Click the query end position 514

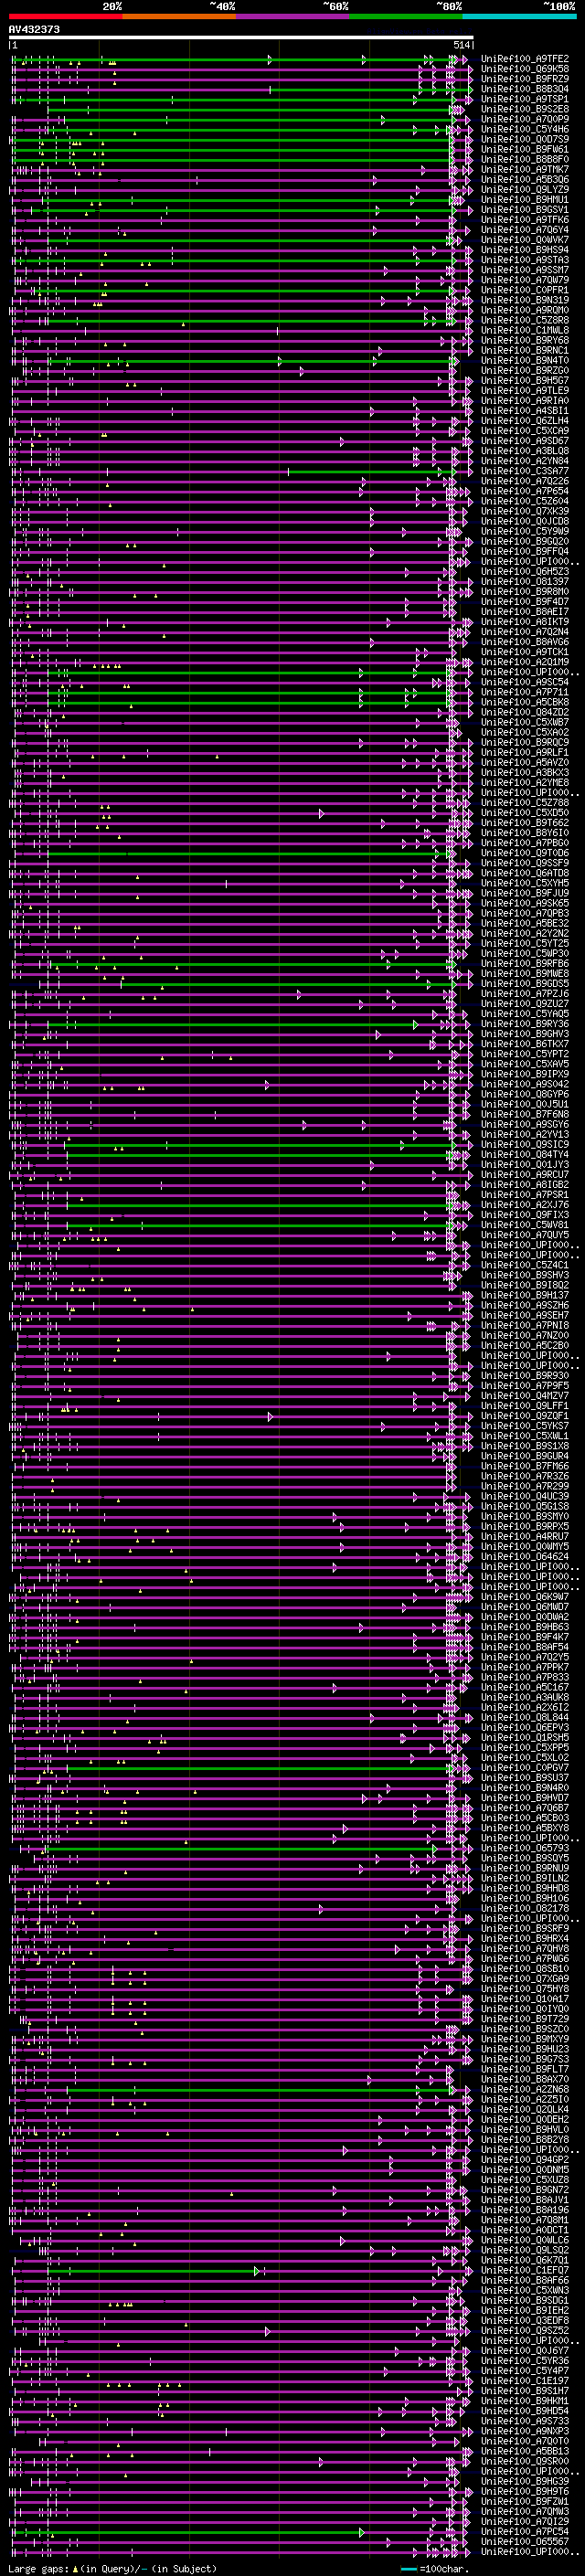click(x=461, y=45)
